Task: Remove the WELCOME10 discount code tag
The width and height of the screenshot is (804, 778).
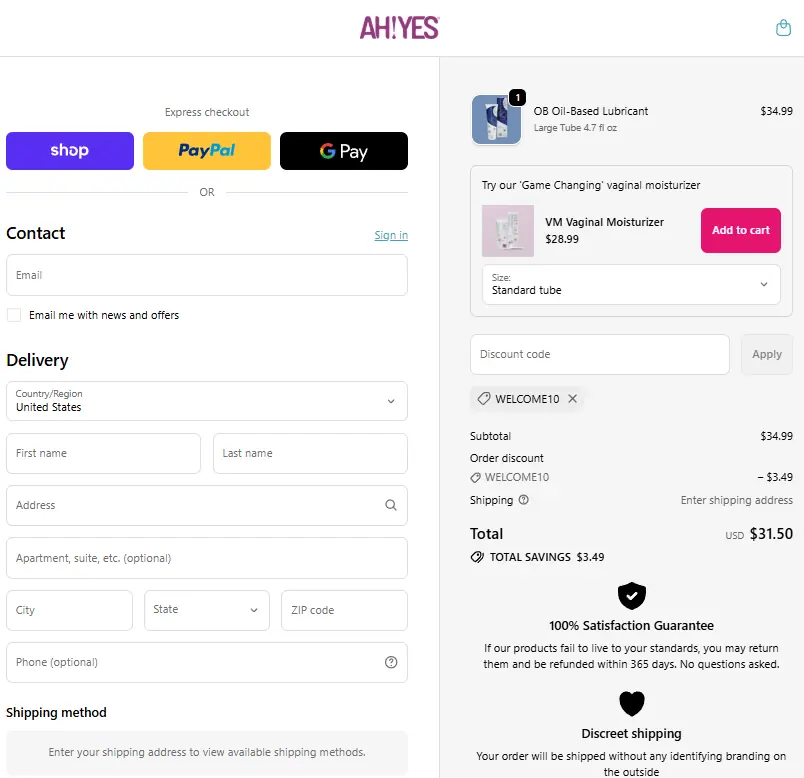Action: (x=572, y=399)
